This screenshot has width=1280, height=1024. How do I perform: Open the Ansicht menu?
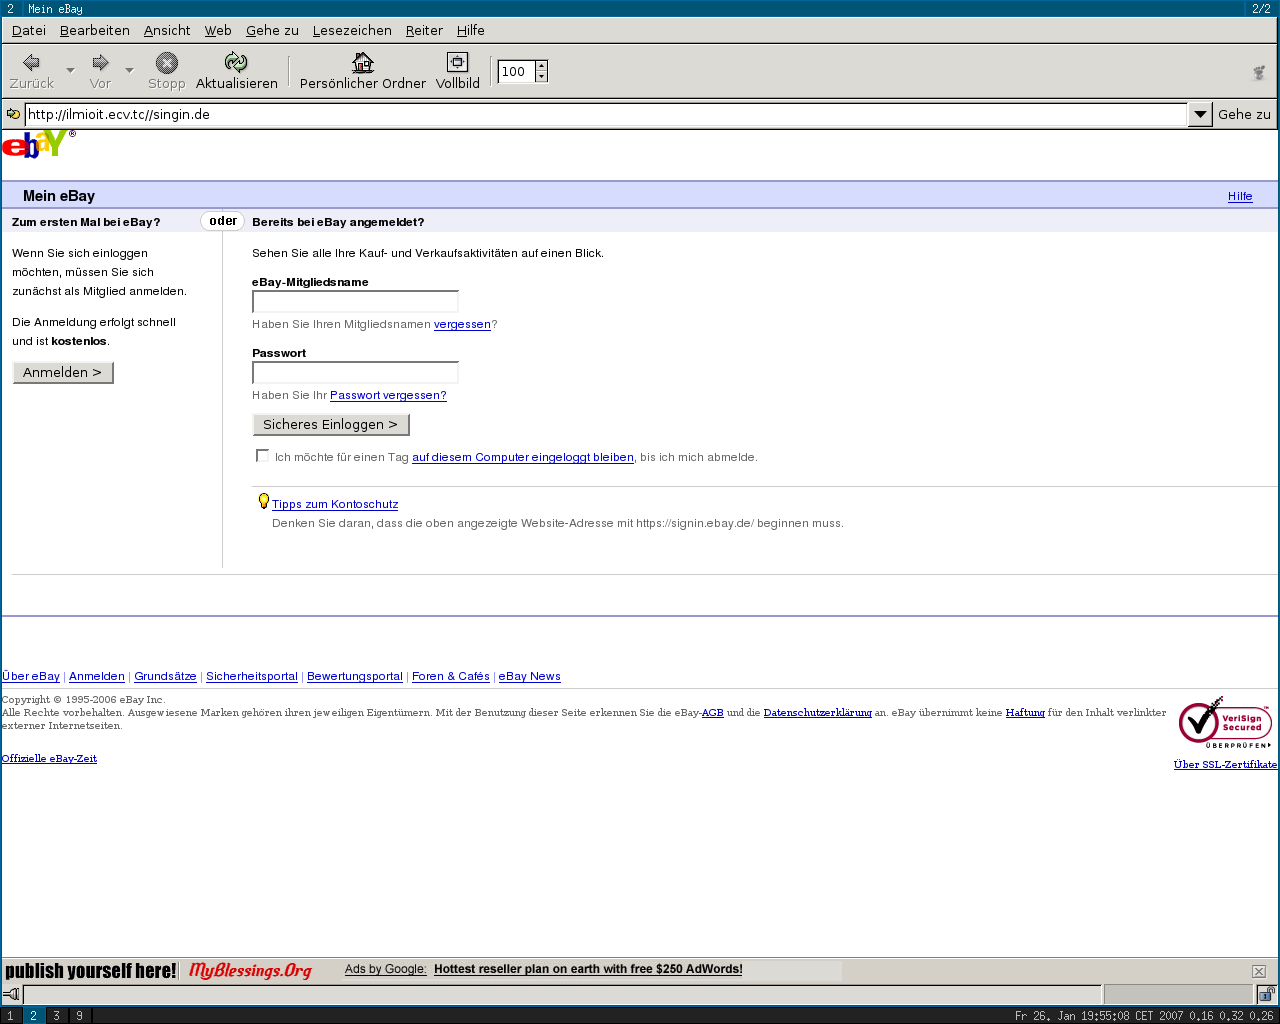(167, 30)
